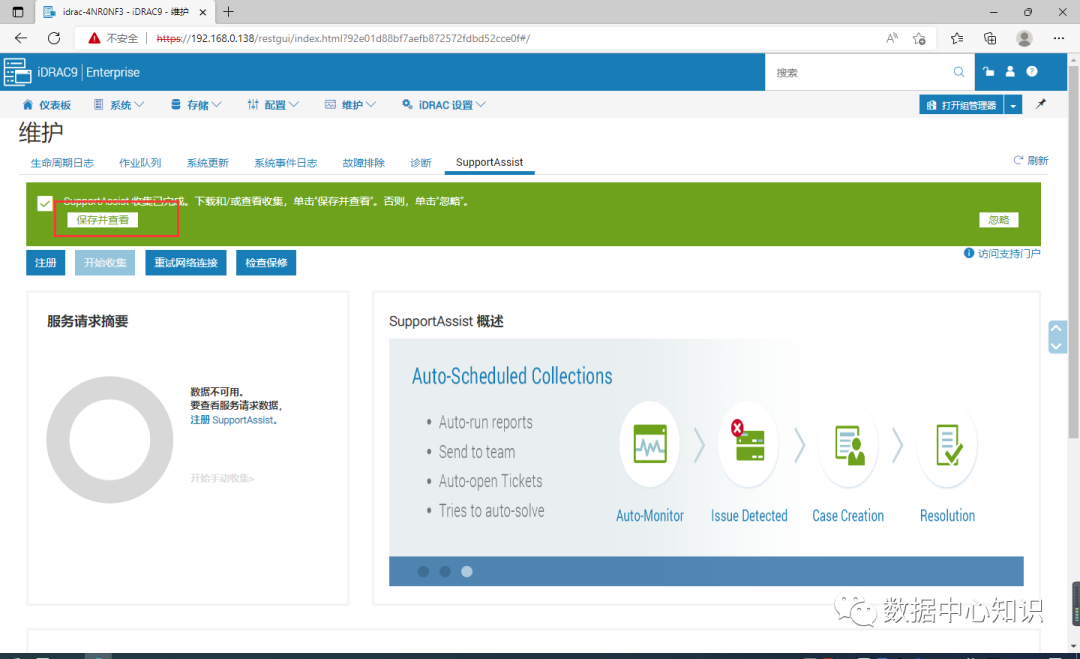Click the info icon beside 访问支持门户
The image size is (1080, 659).
pyautogui.click(x=968, y=253)
